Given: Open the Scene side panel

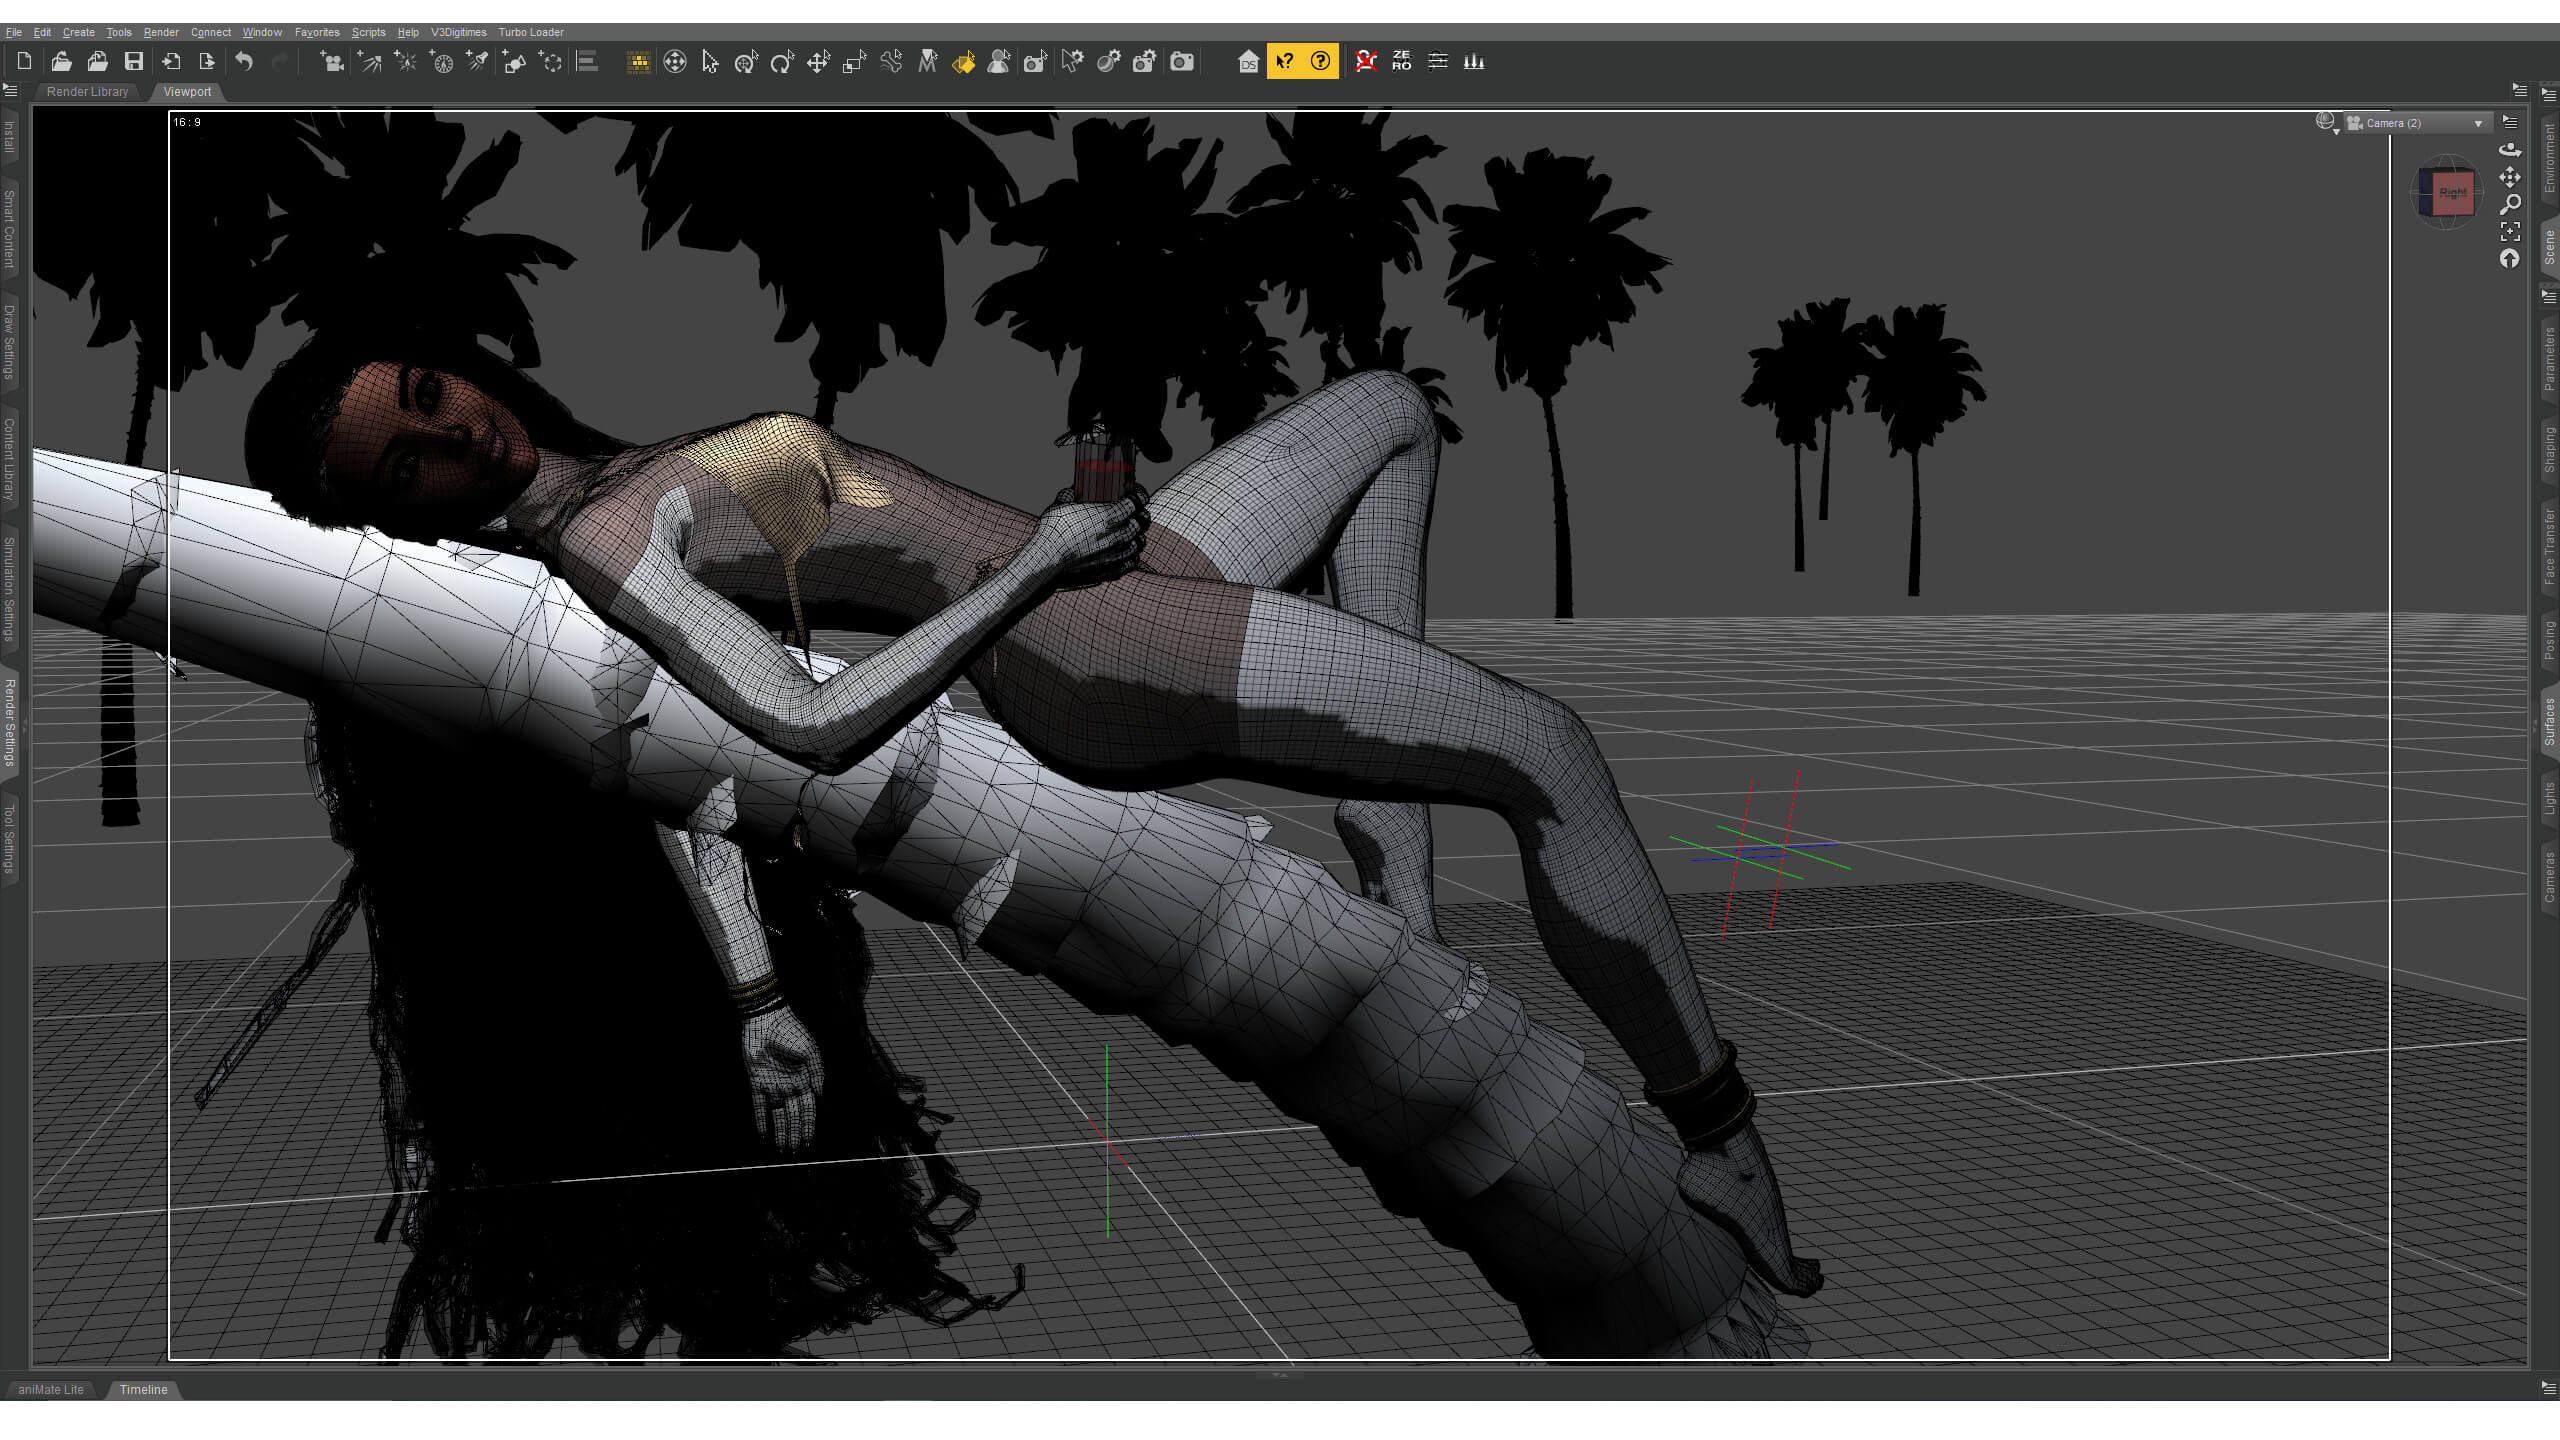Looking at the screenshot, I should point(2550,247).
